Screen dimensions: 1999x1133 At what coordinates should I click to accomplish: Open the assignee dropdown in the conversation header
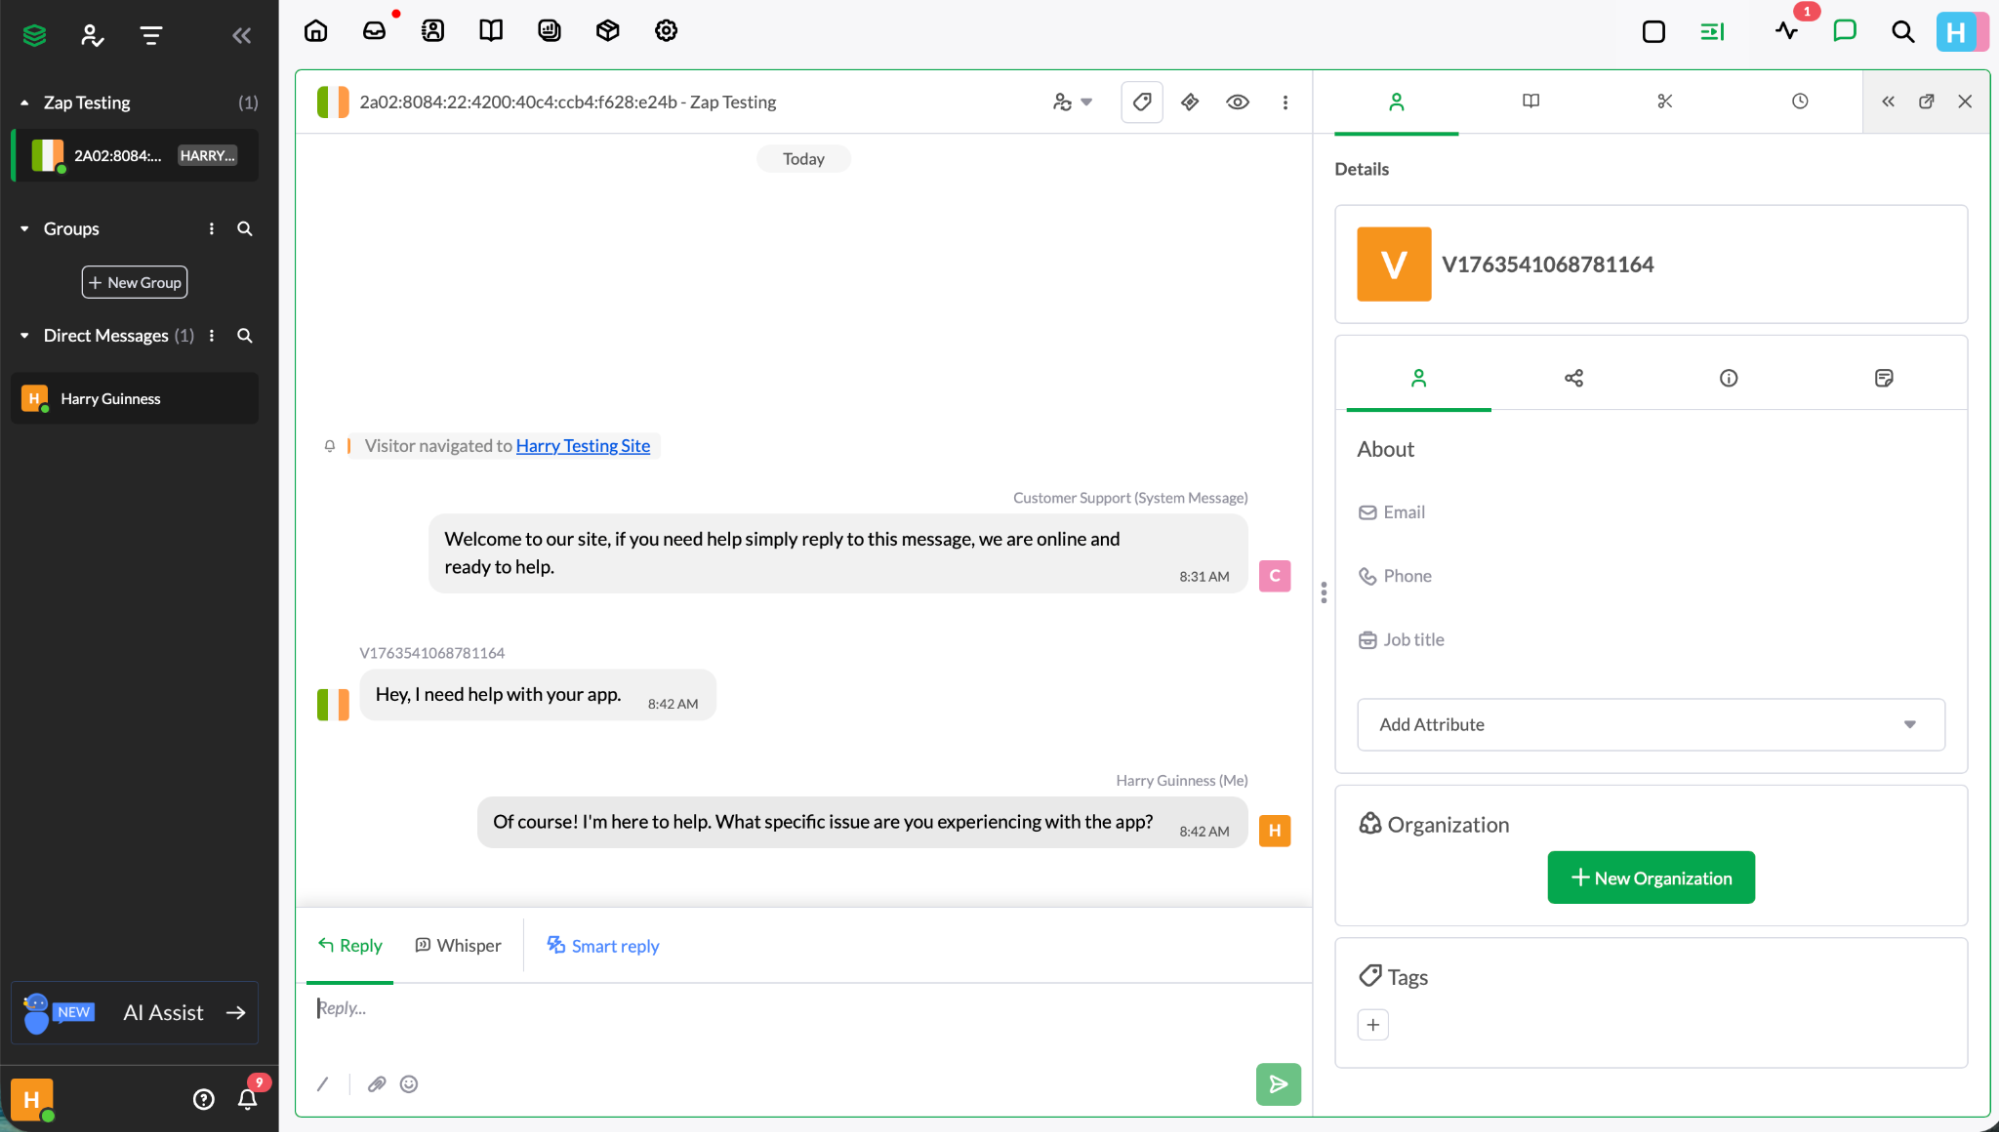tap(1072, 101)
